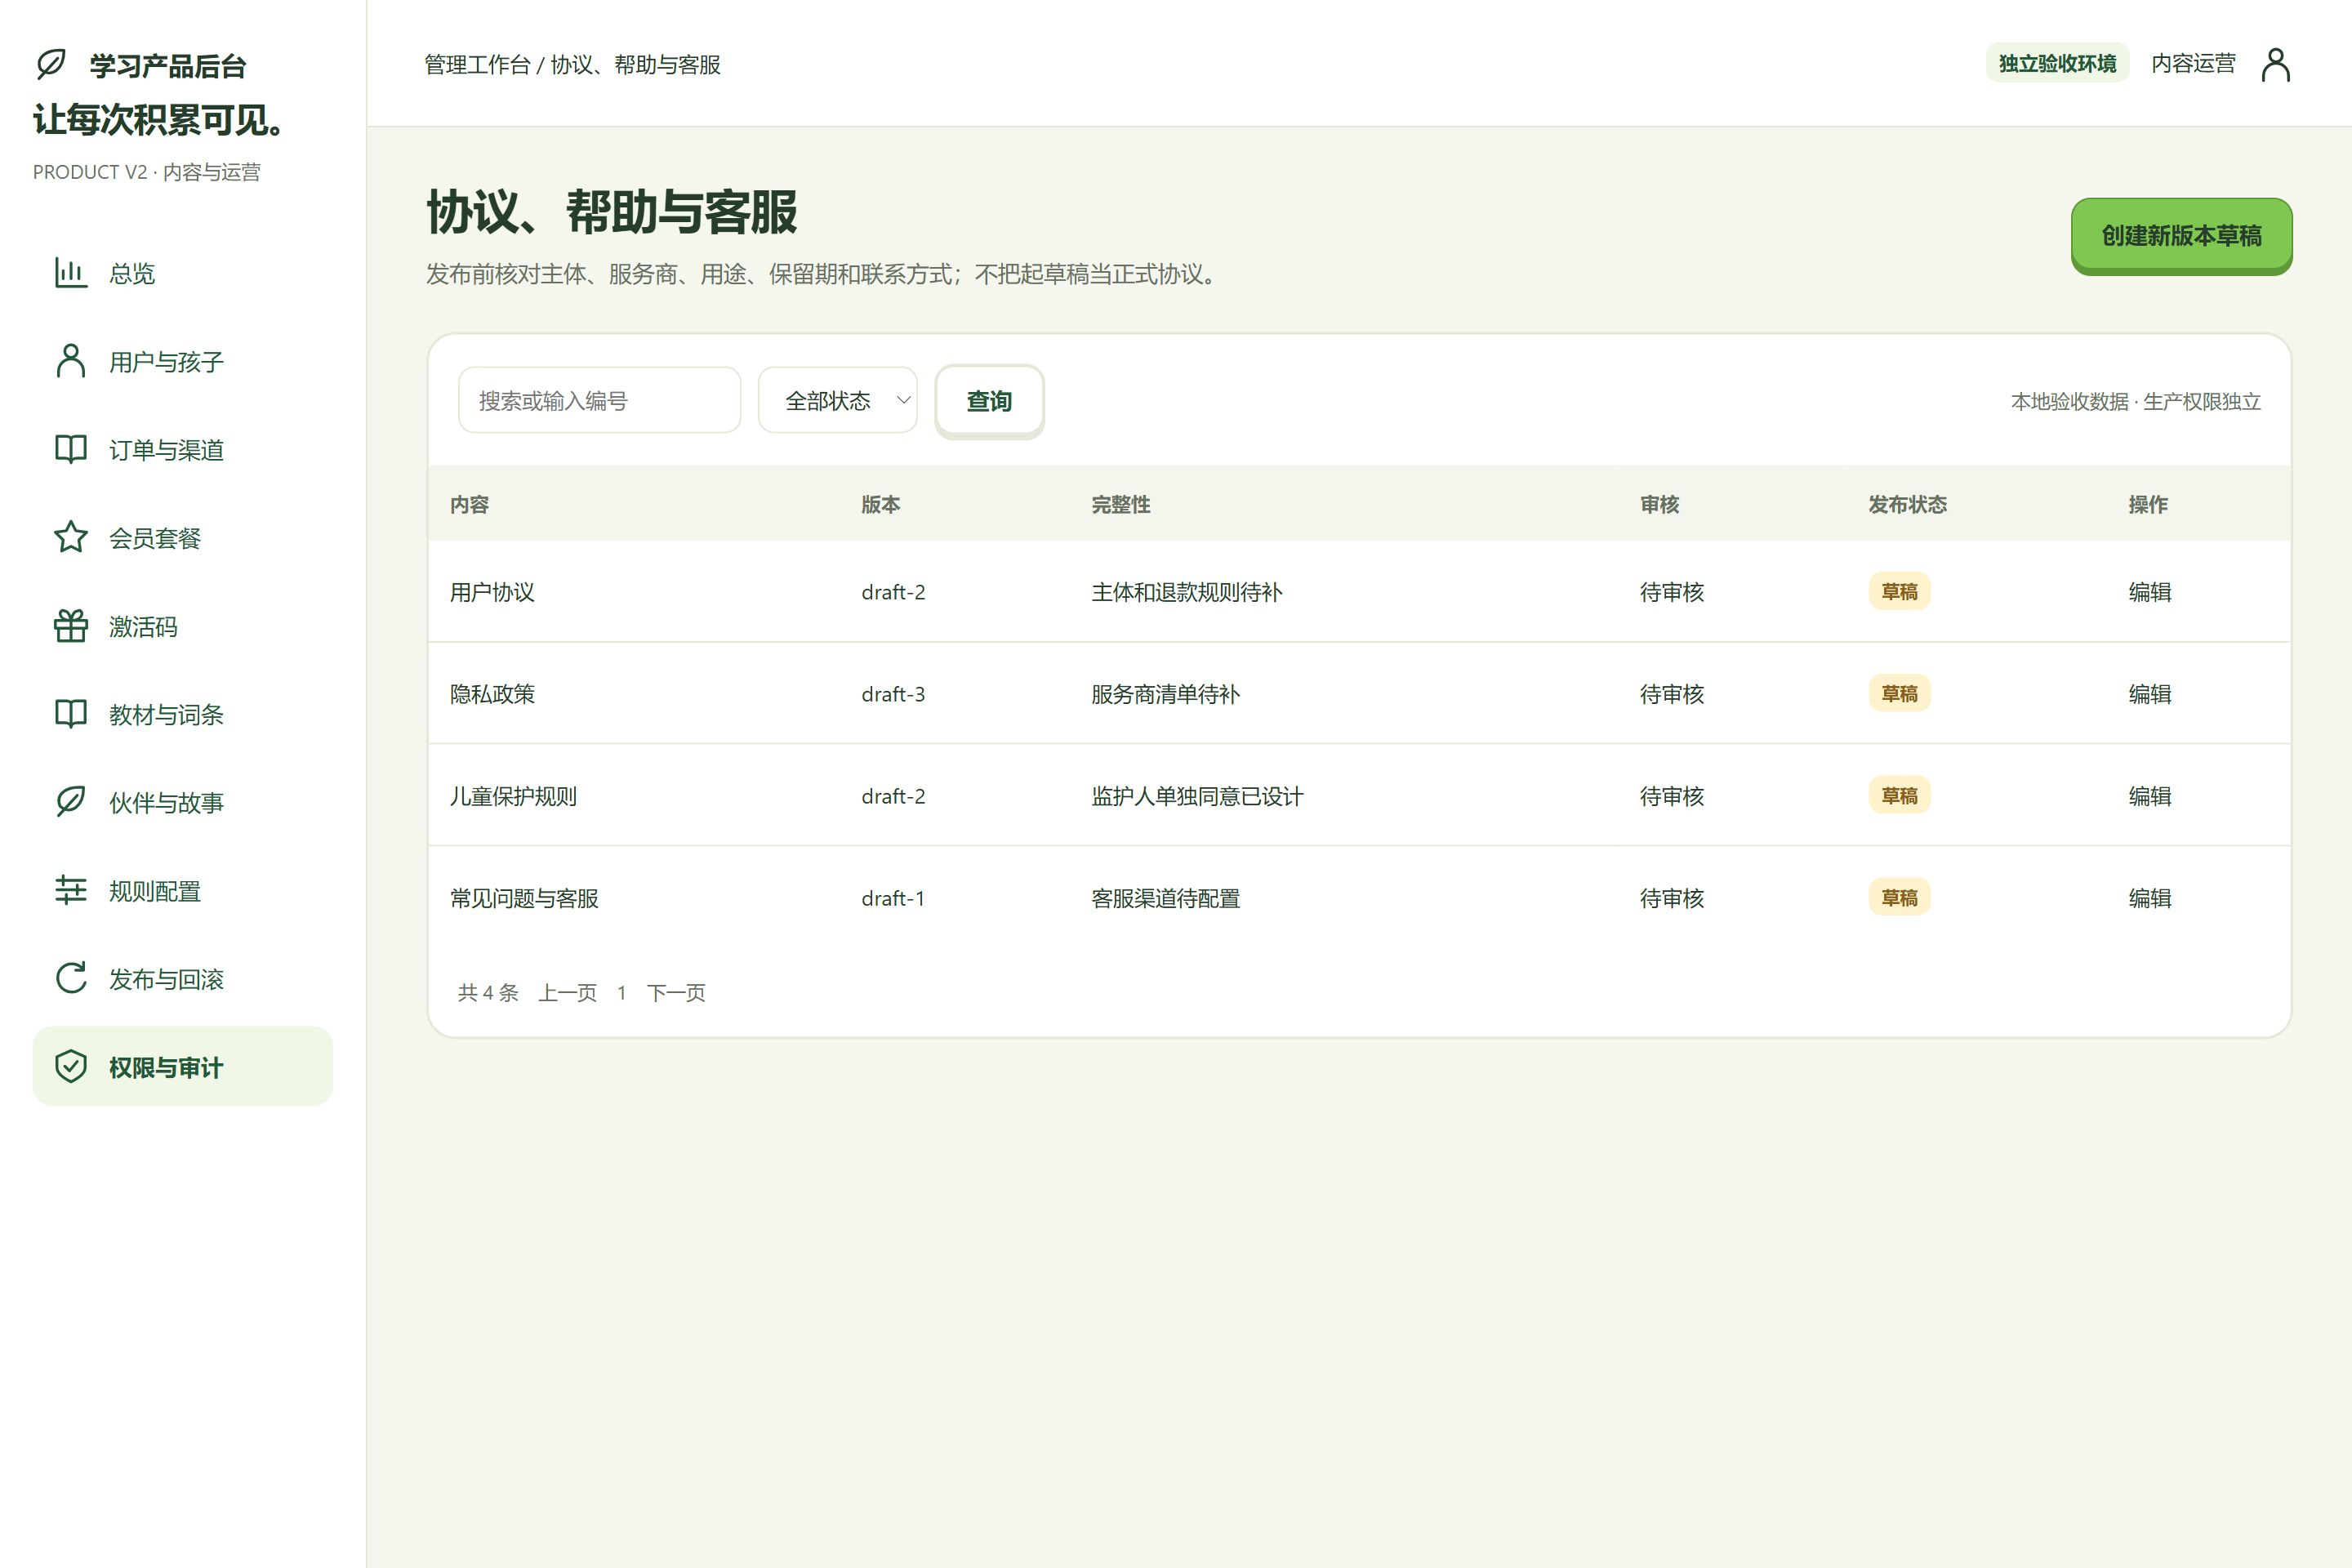
Task: Open 总览 in the sidebar
Action: click(x=183, y=273)
